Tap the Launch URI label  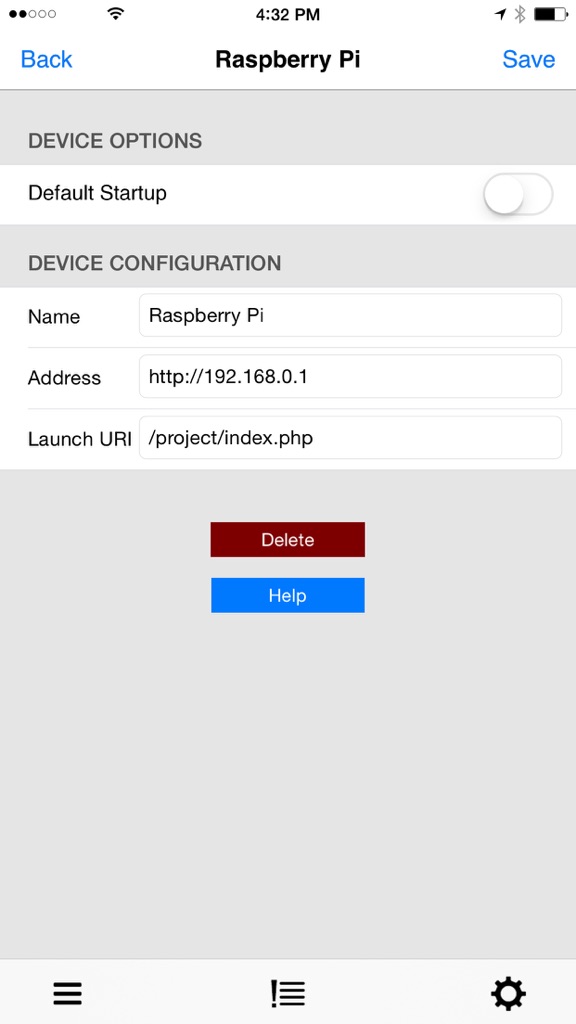pos(80,439)
